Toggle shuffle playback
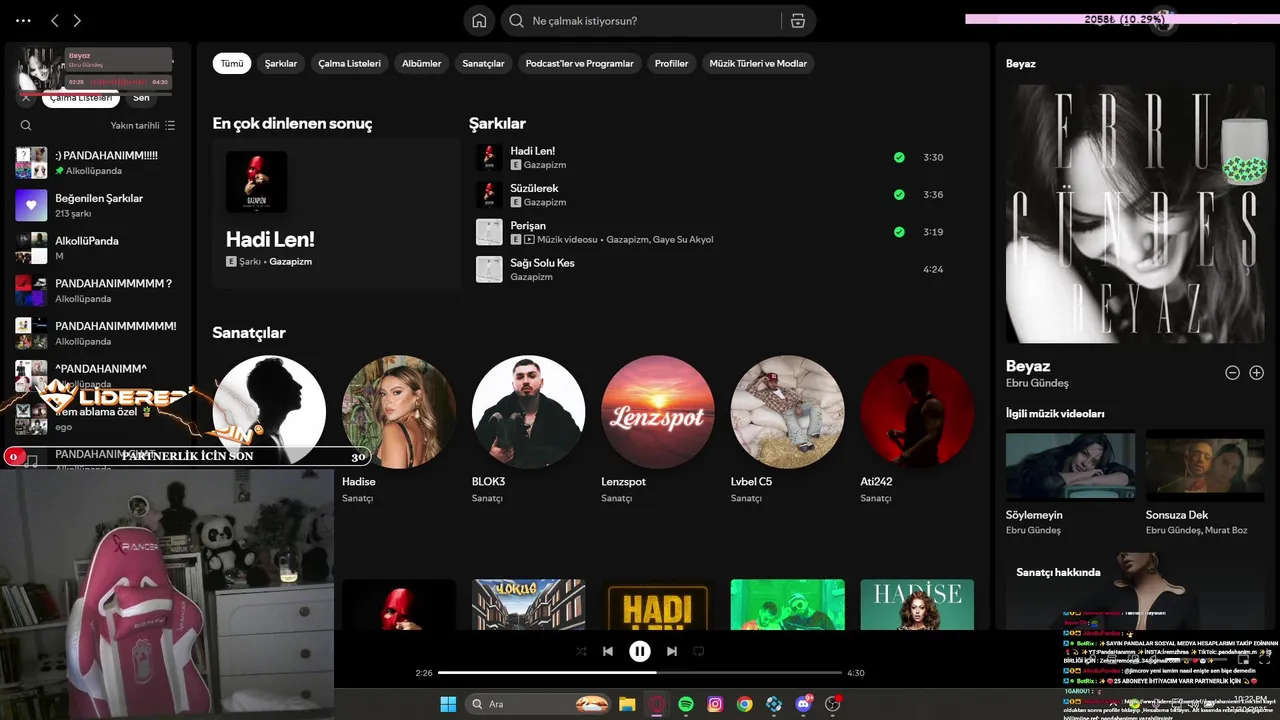The width and height of the screenshot is (1280, 720). click(x=581, y=651)
